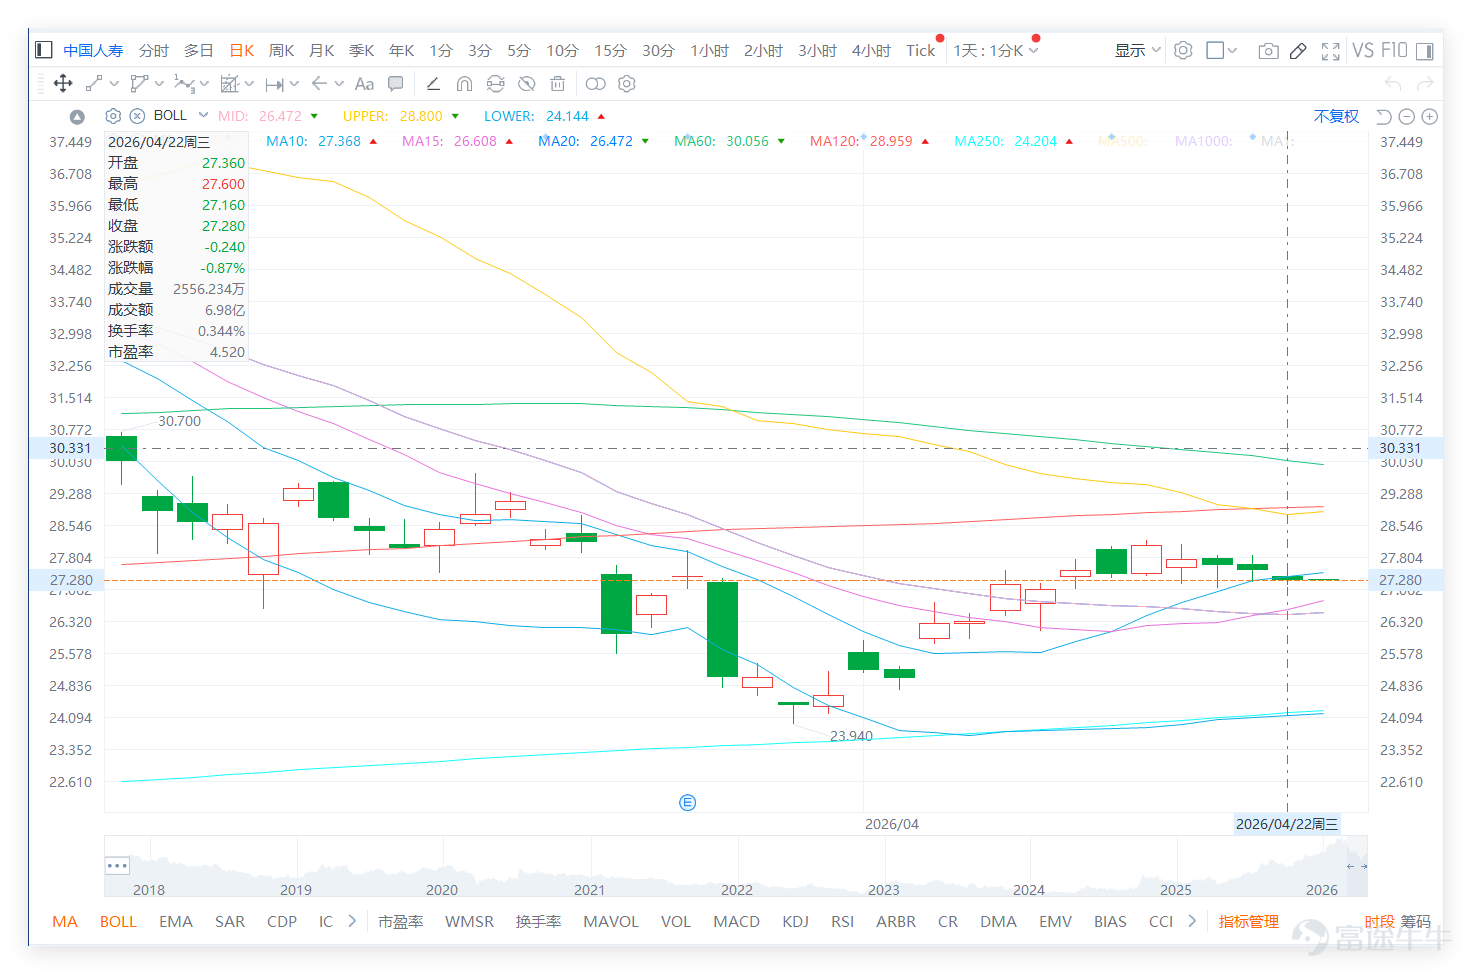Screen dimensions: 1472x974
Task: Zoom out the chart with minus icon
Action: (1406, 117)
